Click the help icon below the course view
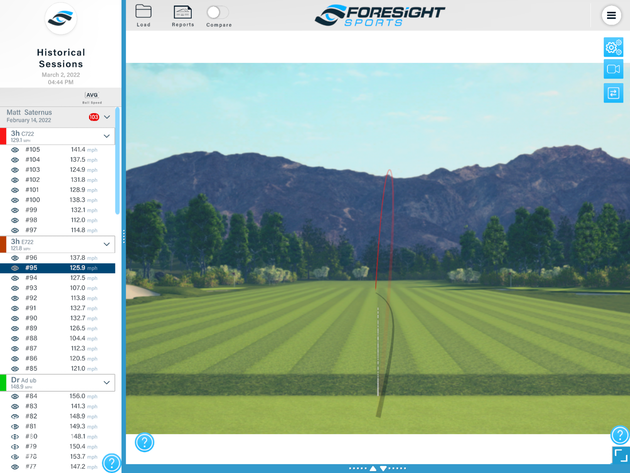The height and width of the screenshot is (473, 630). coord(145,442)
